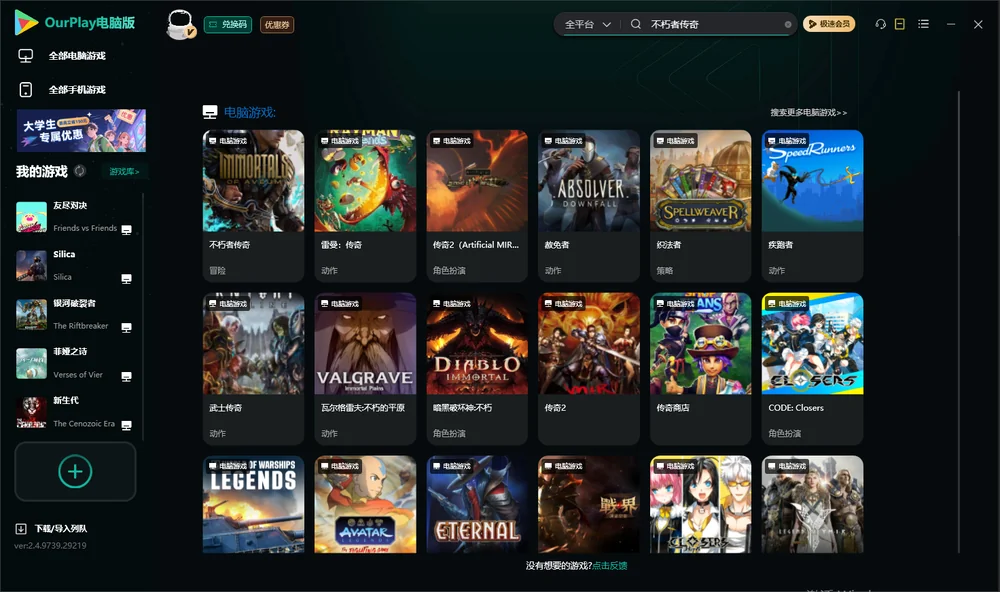Open the 大学生专属优惠 banner
The height and width of the screenshot is (592, 1000).
pyautogui.click(x=81, y=131)
